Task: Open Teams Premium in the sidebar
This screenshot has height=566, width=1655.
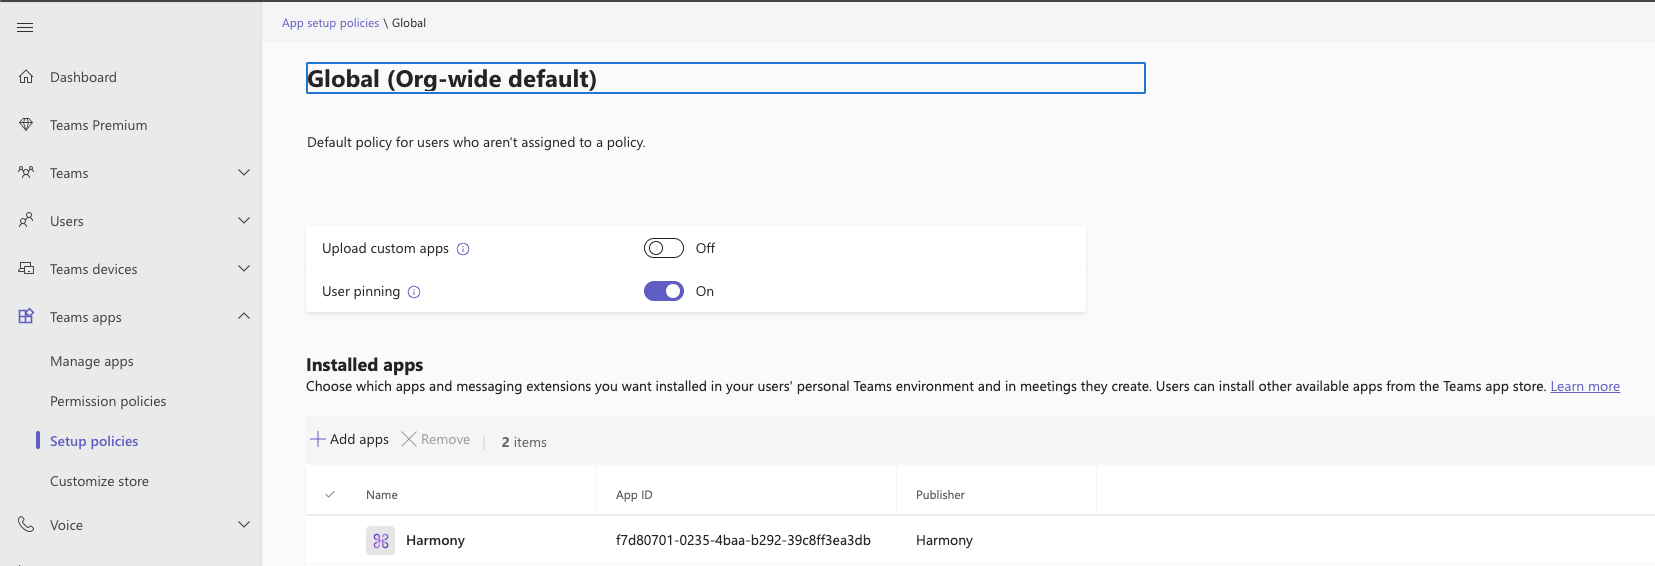Action: pos(98,125)
